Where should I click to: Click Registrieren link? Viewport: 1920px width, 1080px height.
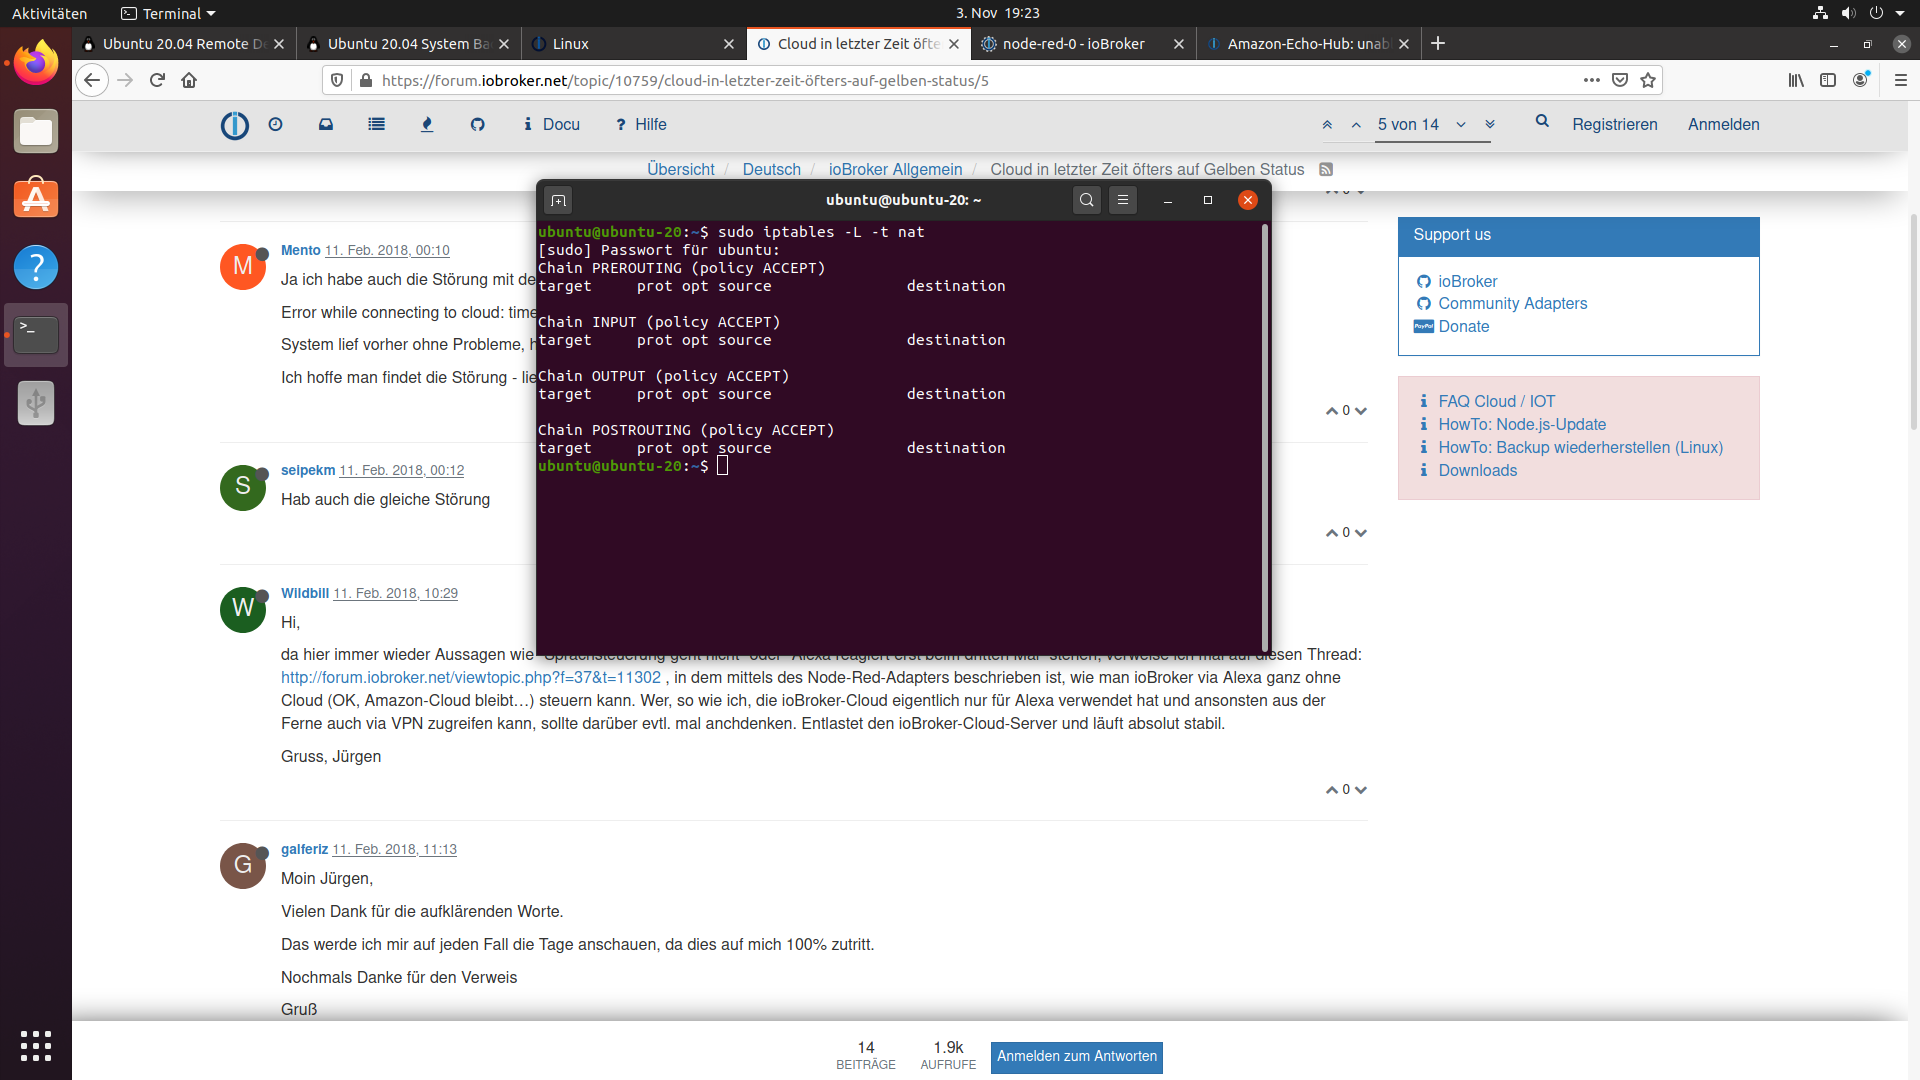coord(1614,124)
